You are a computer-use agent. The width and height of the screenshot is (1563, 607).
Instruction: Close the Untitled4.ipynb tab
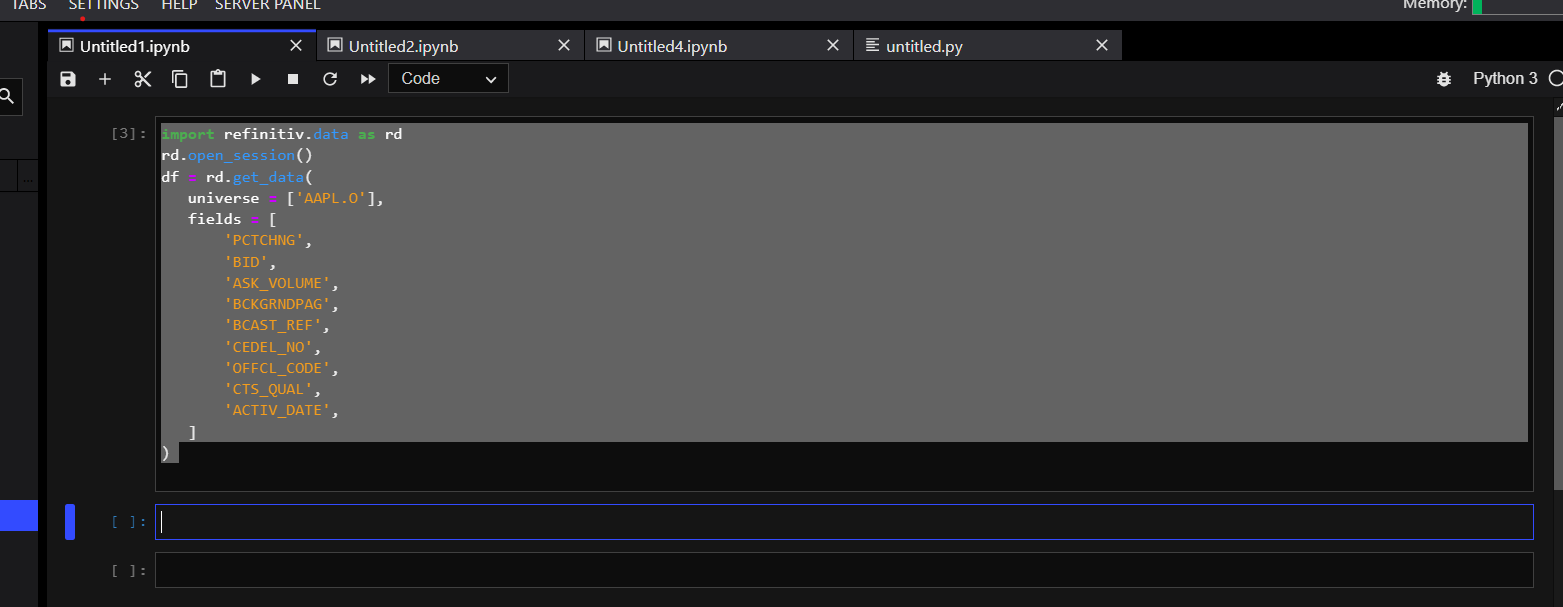point(833,46)
